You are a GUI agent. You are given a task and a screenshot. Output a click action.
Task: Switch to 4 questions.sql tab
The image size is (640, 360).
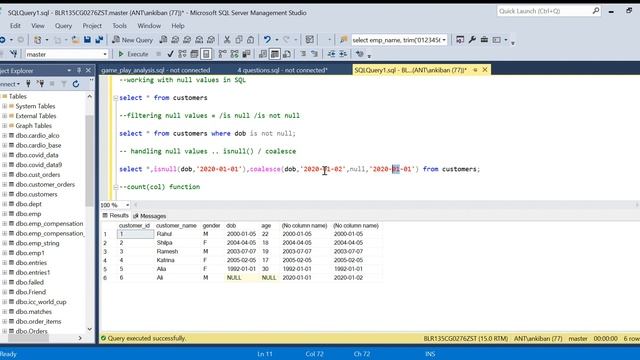tap(282, 70)
